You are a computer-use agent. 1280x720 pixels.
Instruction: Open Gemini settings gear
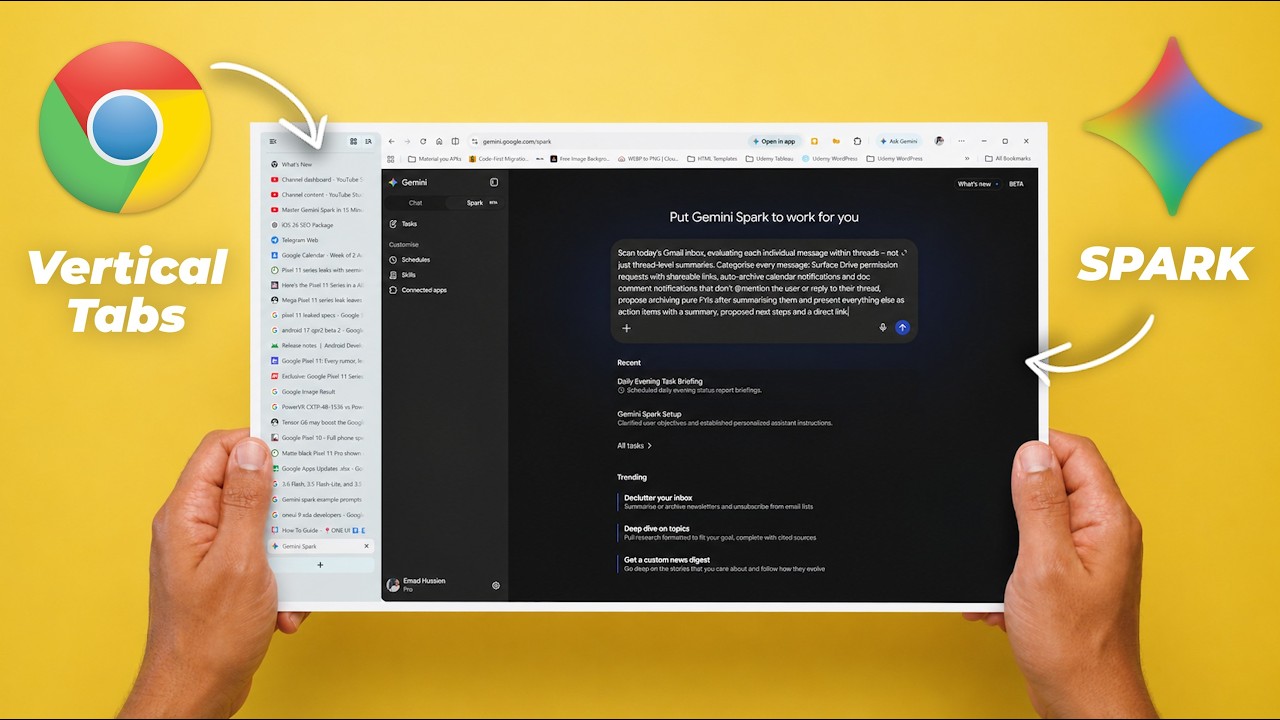point(496,586)
